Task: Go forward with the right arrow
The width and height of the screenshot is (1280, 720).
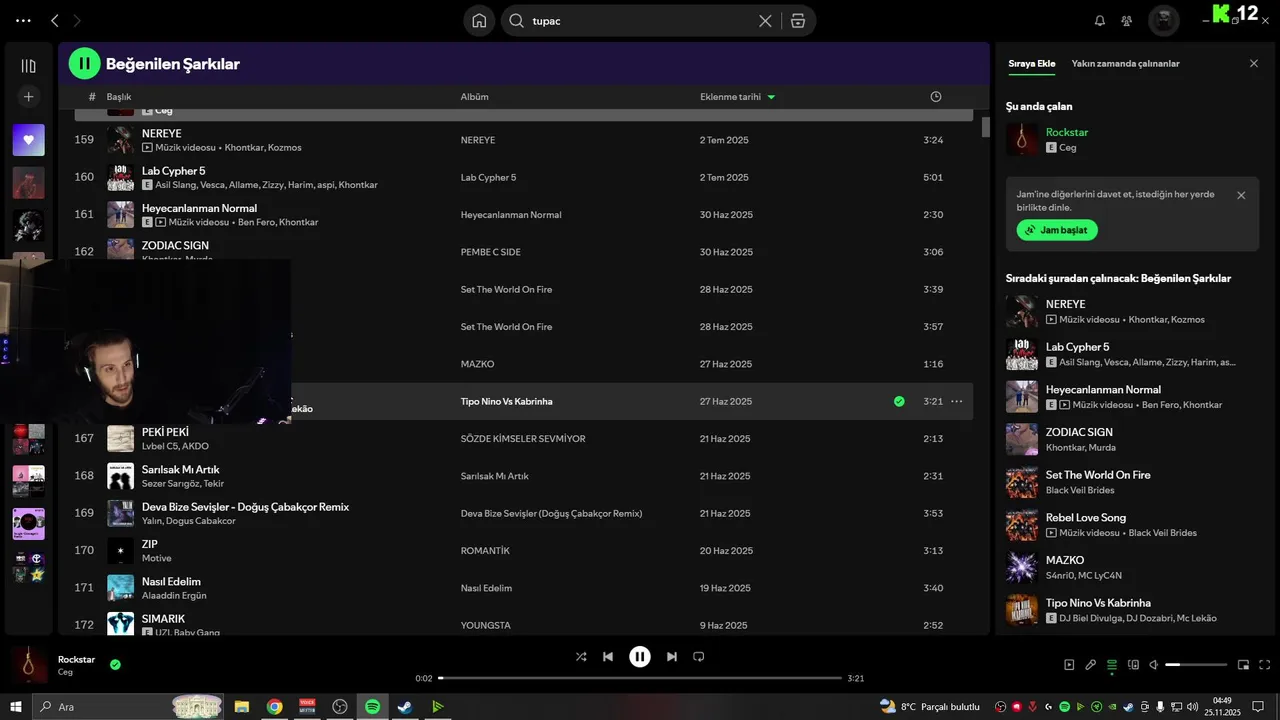Action: [77, 20]
